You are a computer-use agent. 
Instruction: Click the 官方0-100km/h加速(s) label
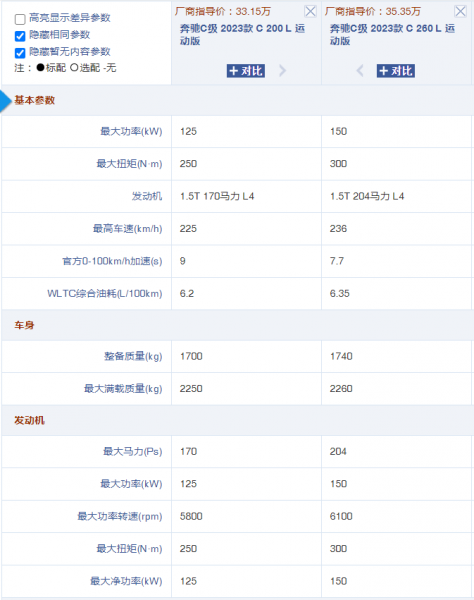coord(112,261)
